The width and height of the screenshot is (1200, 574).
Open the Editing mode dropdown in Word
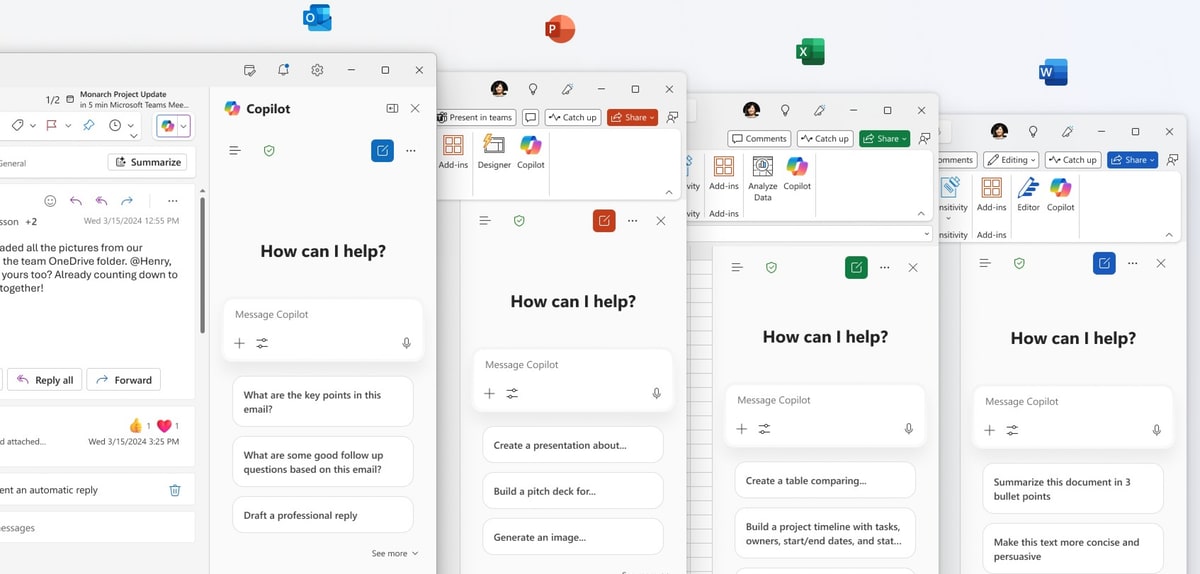[x=1010, y=160]
